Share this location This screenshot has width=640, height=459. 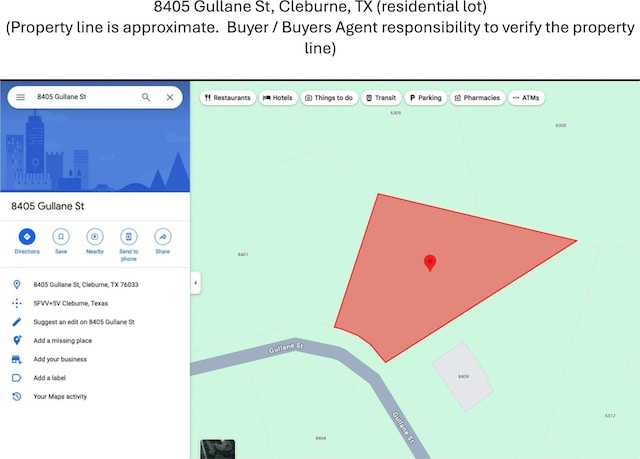[x=162, y=241]
